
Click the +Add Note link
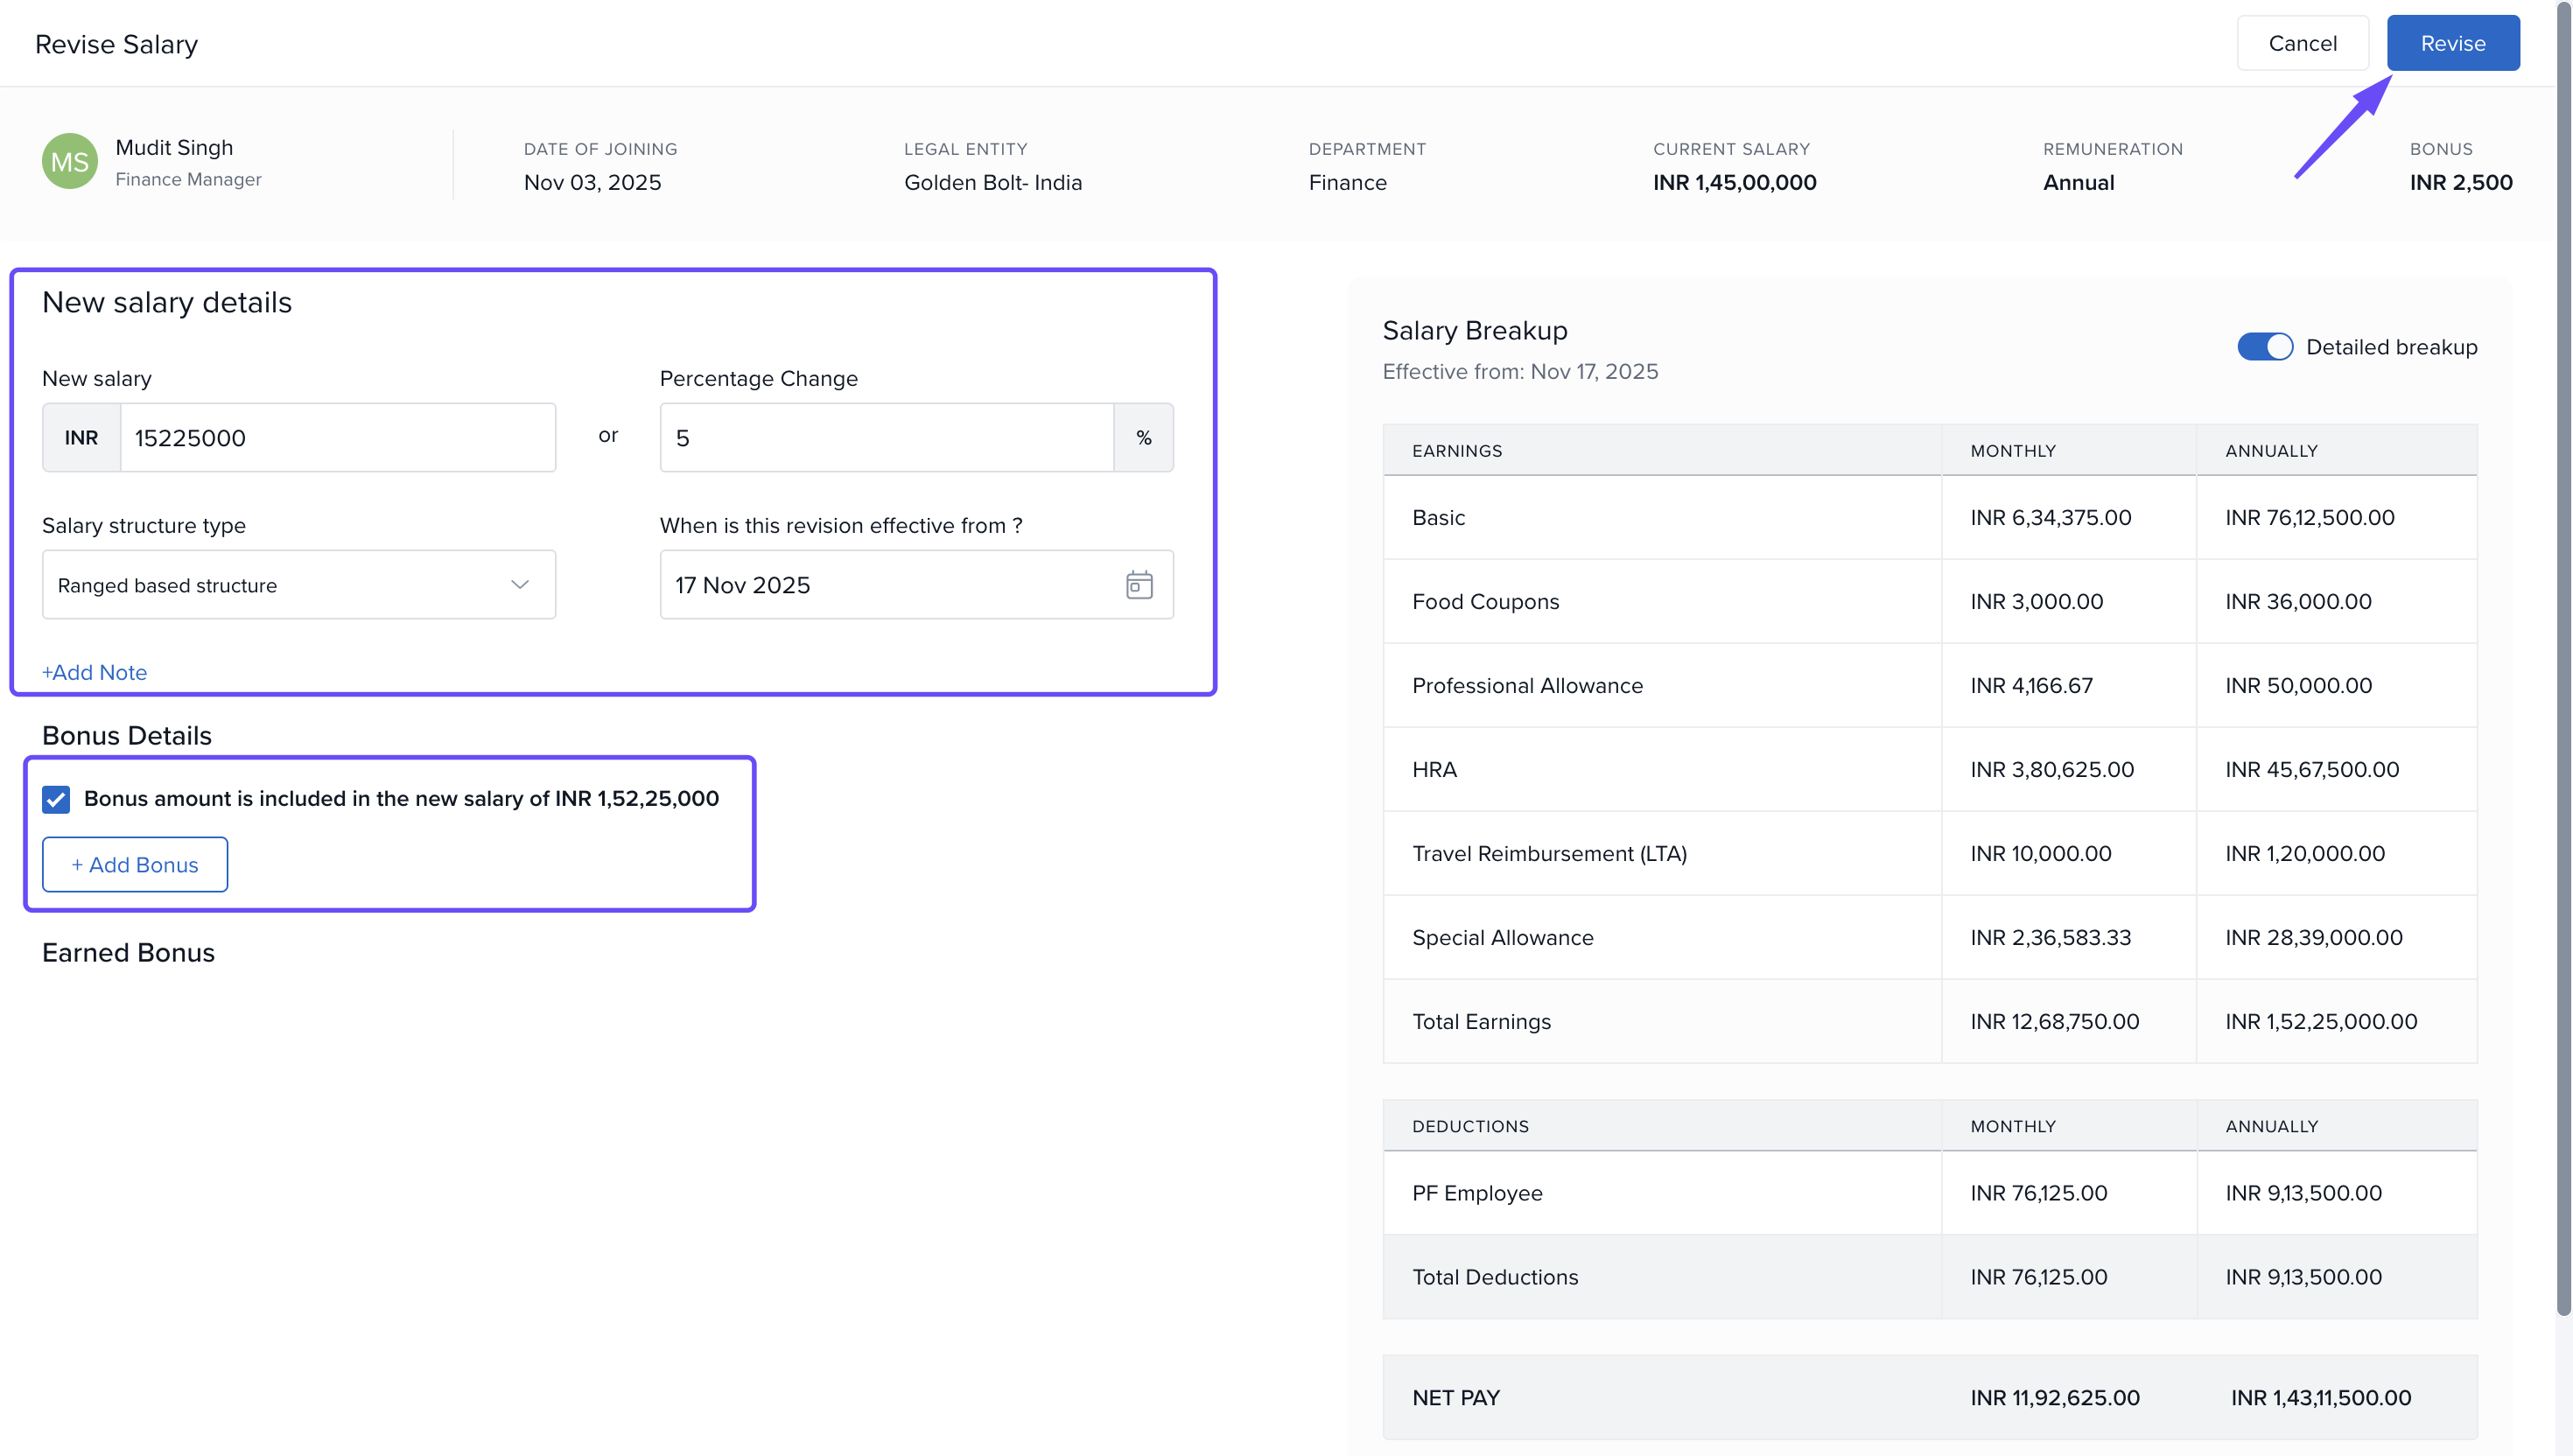pyautogui.click(x=95, y=673)
